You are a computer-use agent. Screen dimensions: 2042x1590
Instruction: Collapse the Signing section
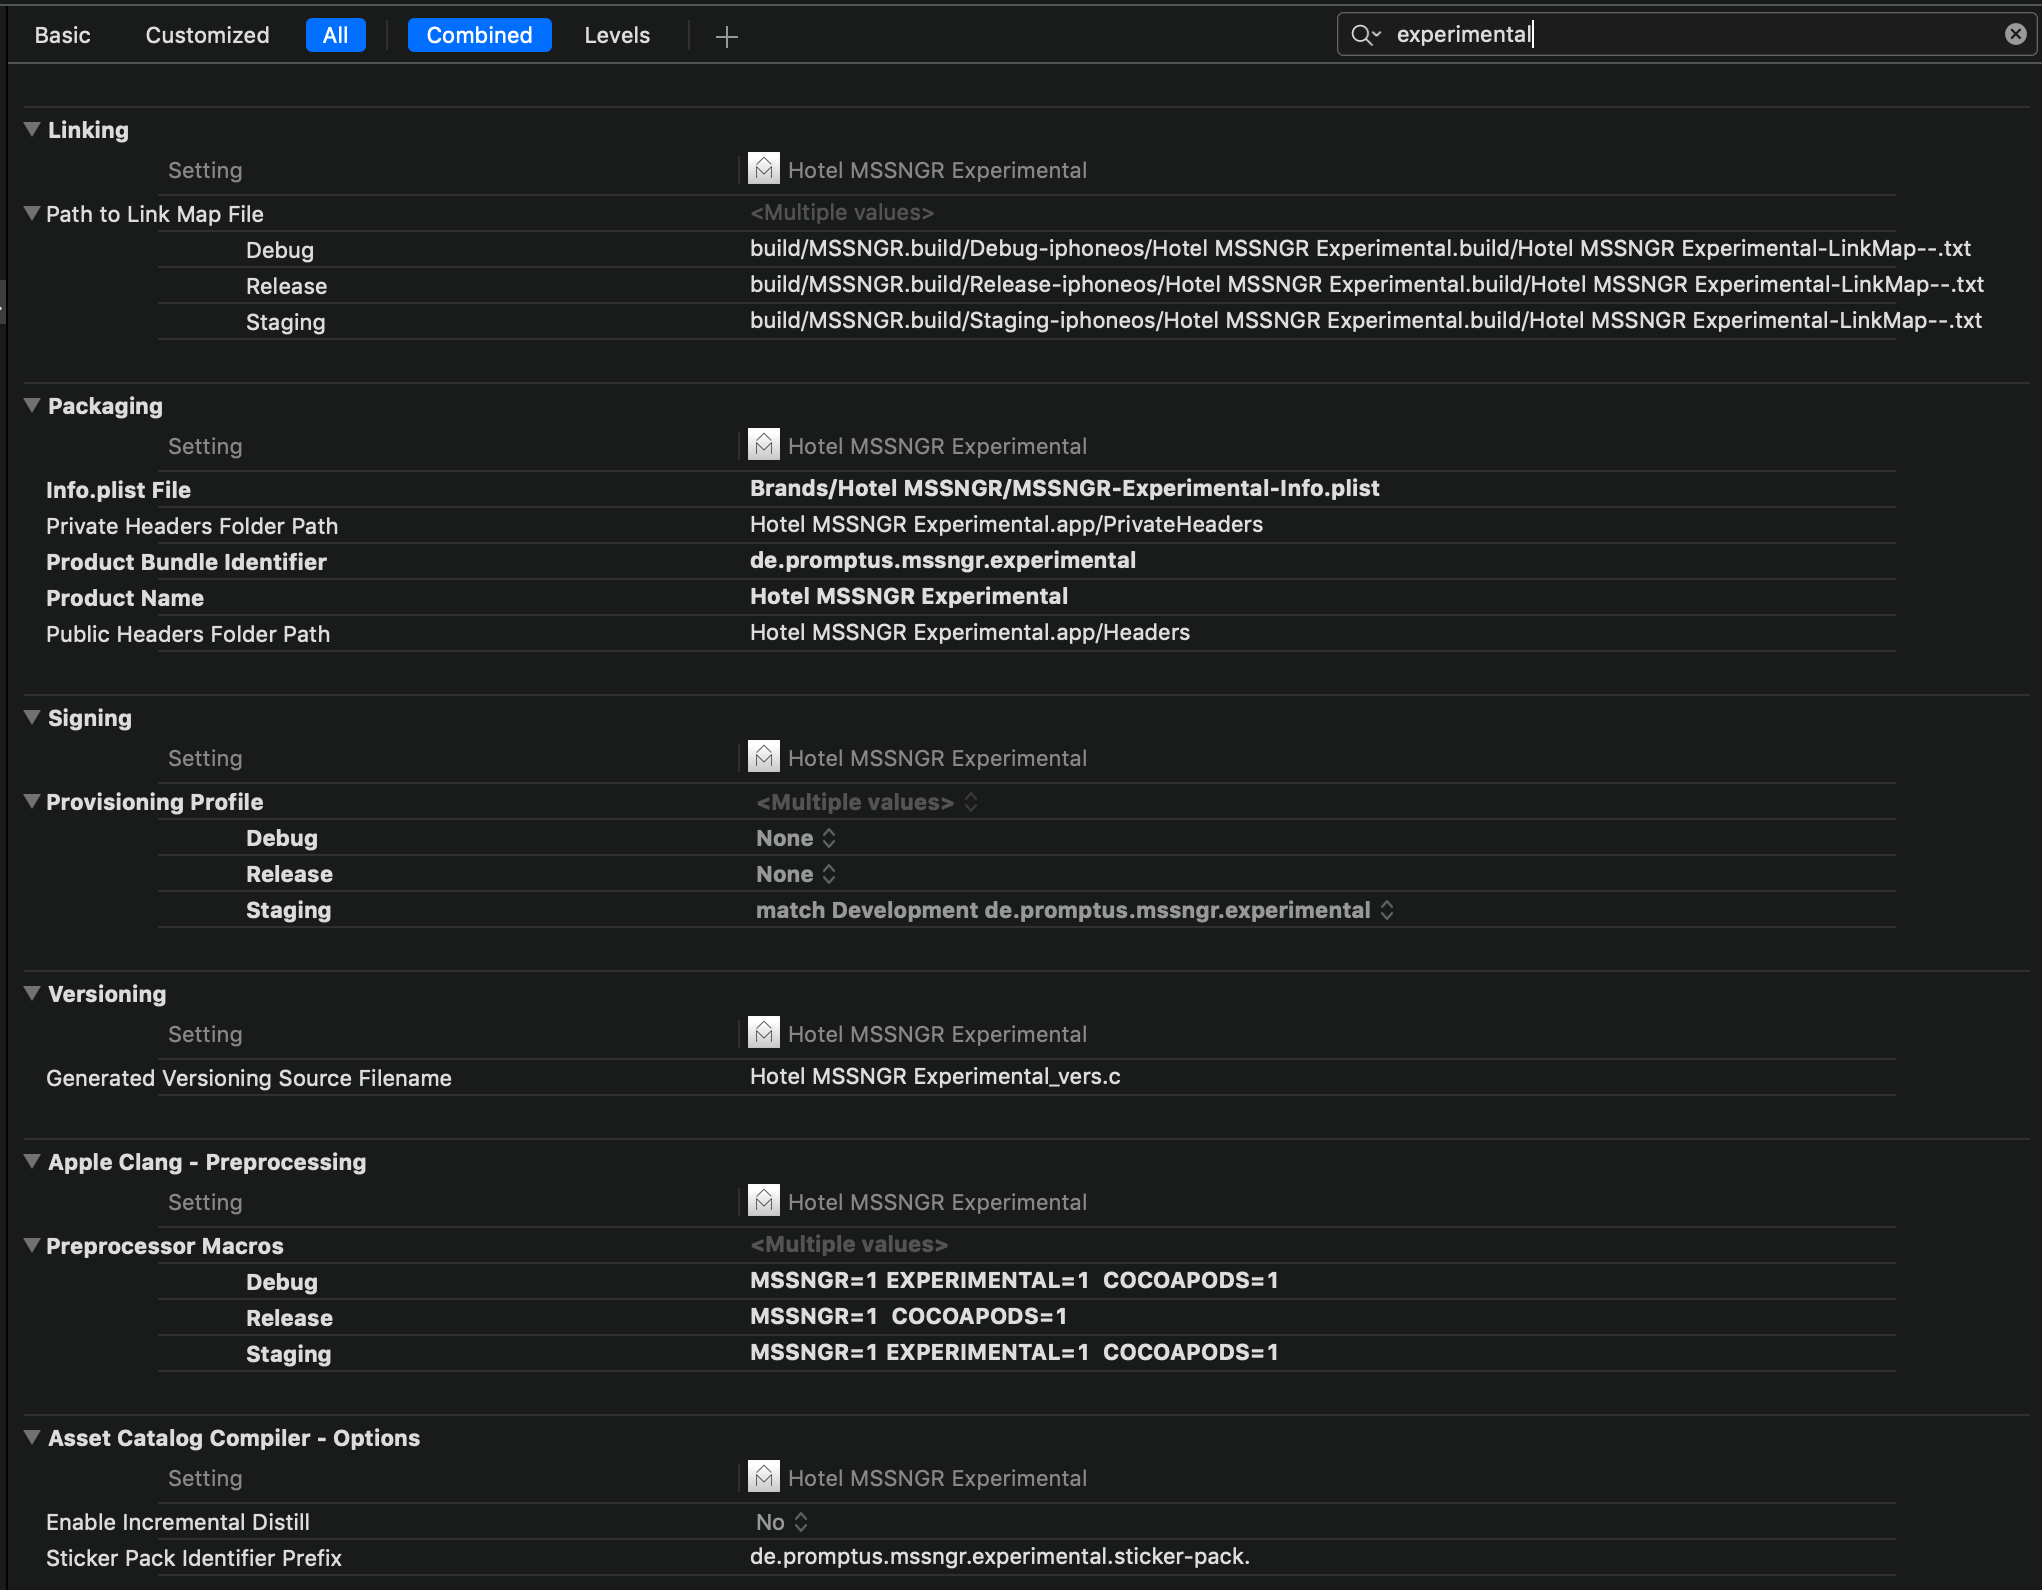point(32,718)
